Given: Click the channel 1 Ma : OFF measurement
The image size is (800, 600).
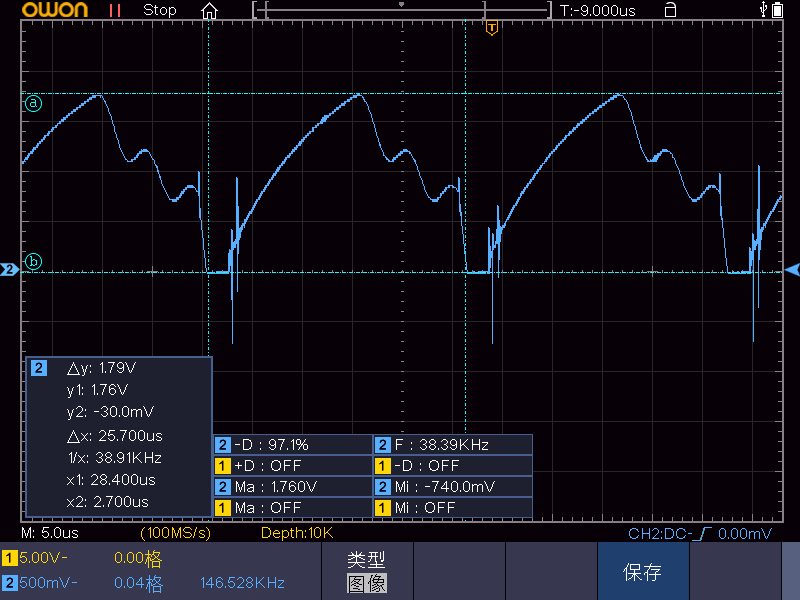Looking at the screenshot, I should (x=293, y=508).
